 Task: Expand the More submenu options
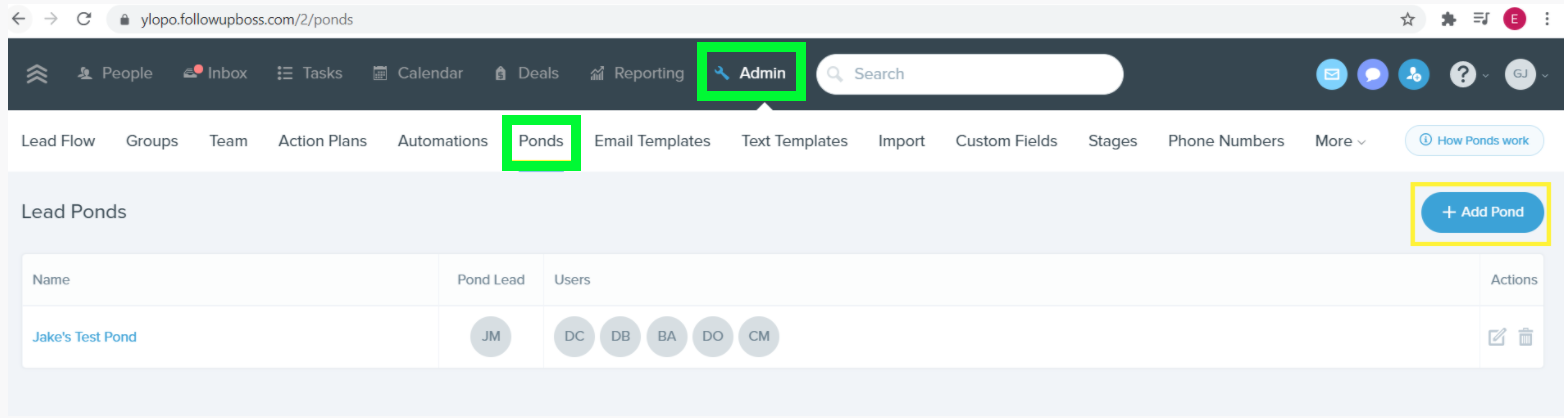pos(1340,141)
